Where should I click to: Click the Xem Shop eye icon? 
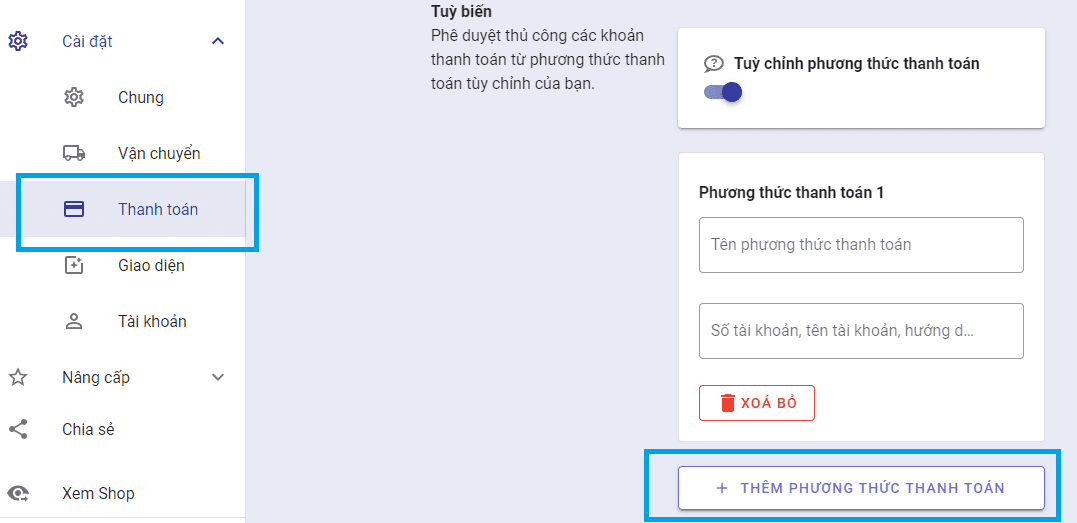coord(18,494)
